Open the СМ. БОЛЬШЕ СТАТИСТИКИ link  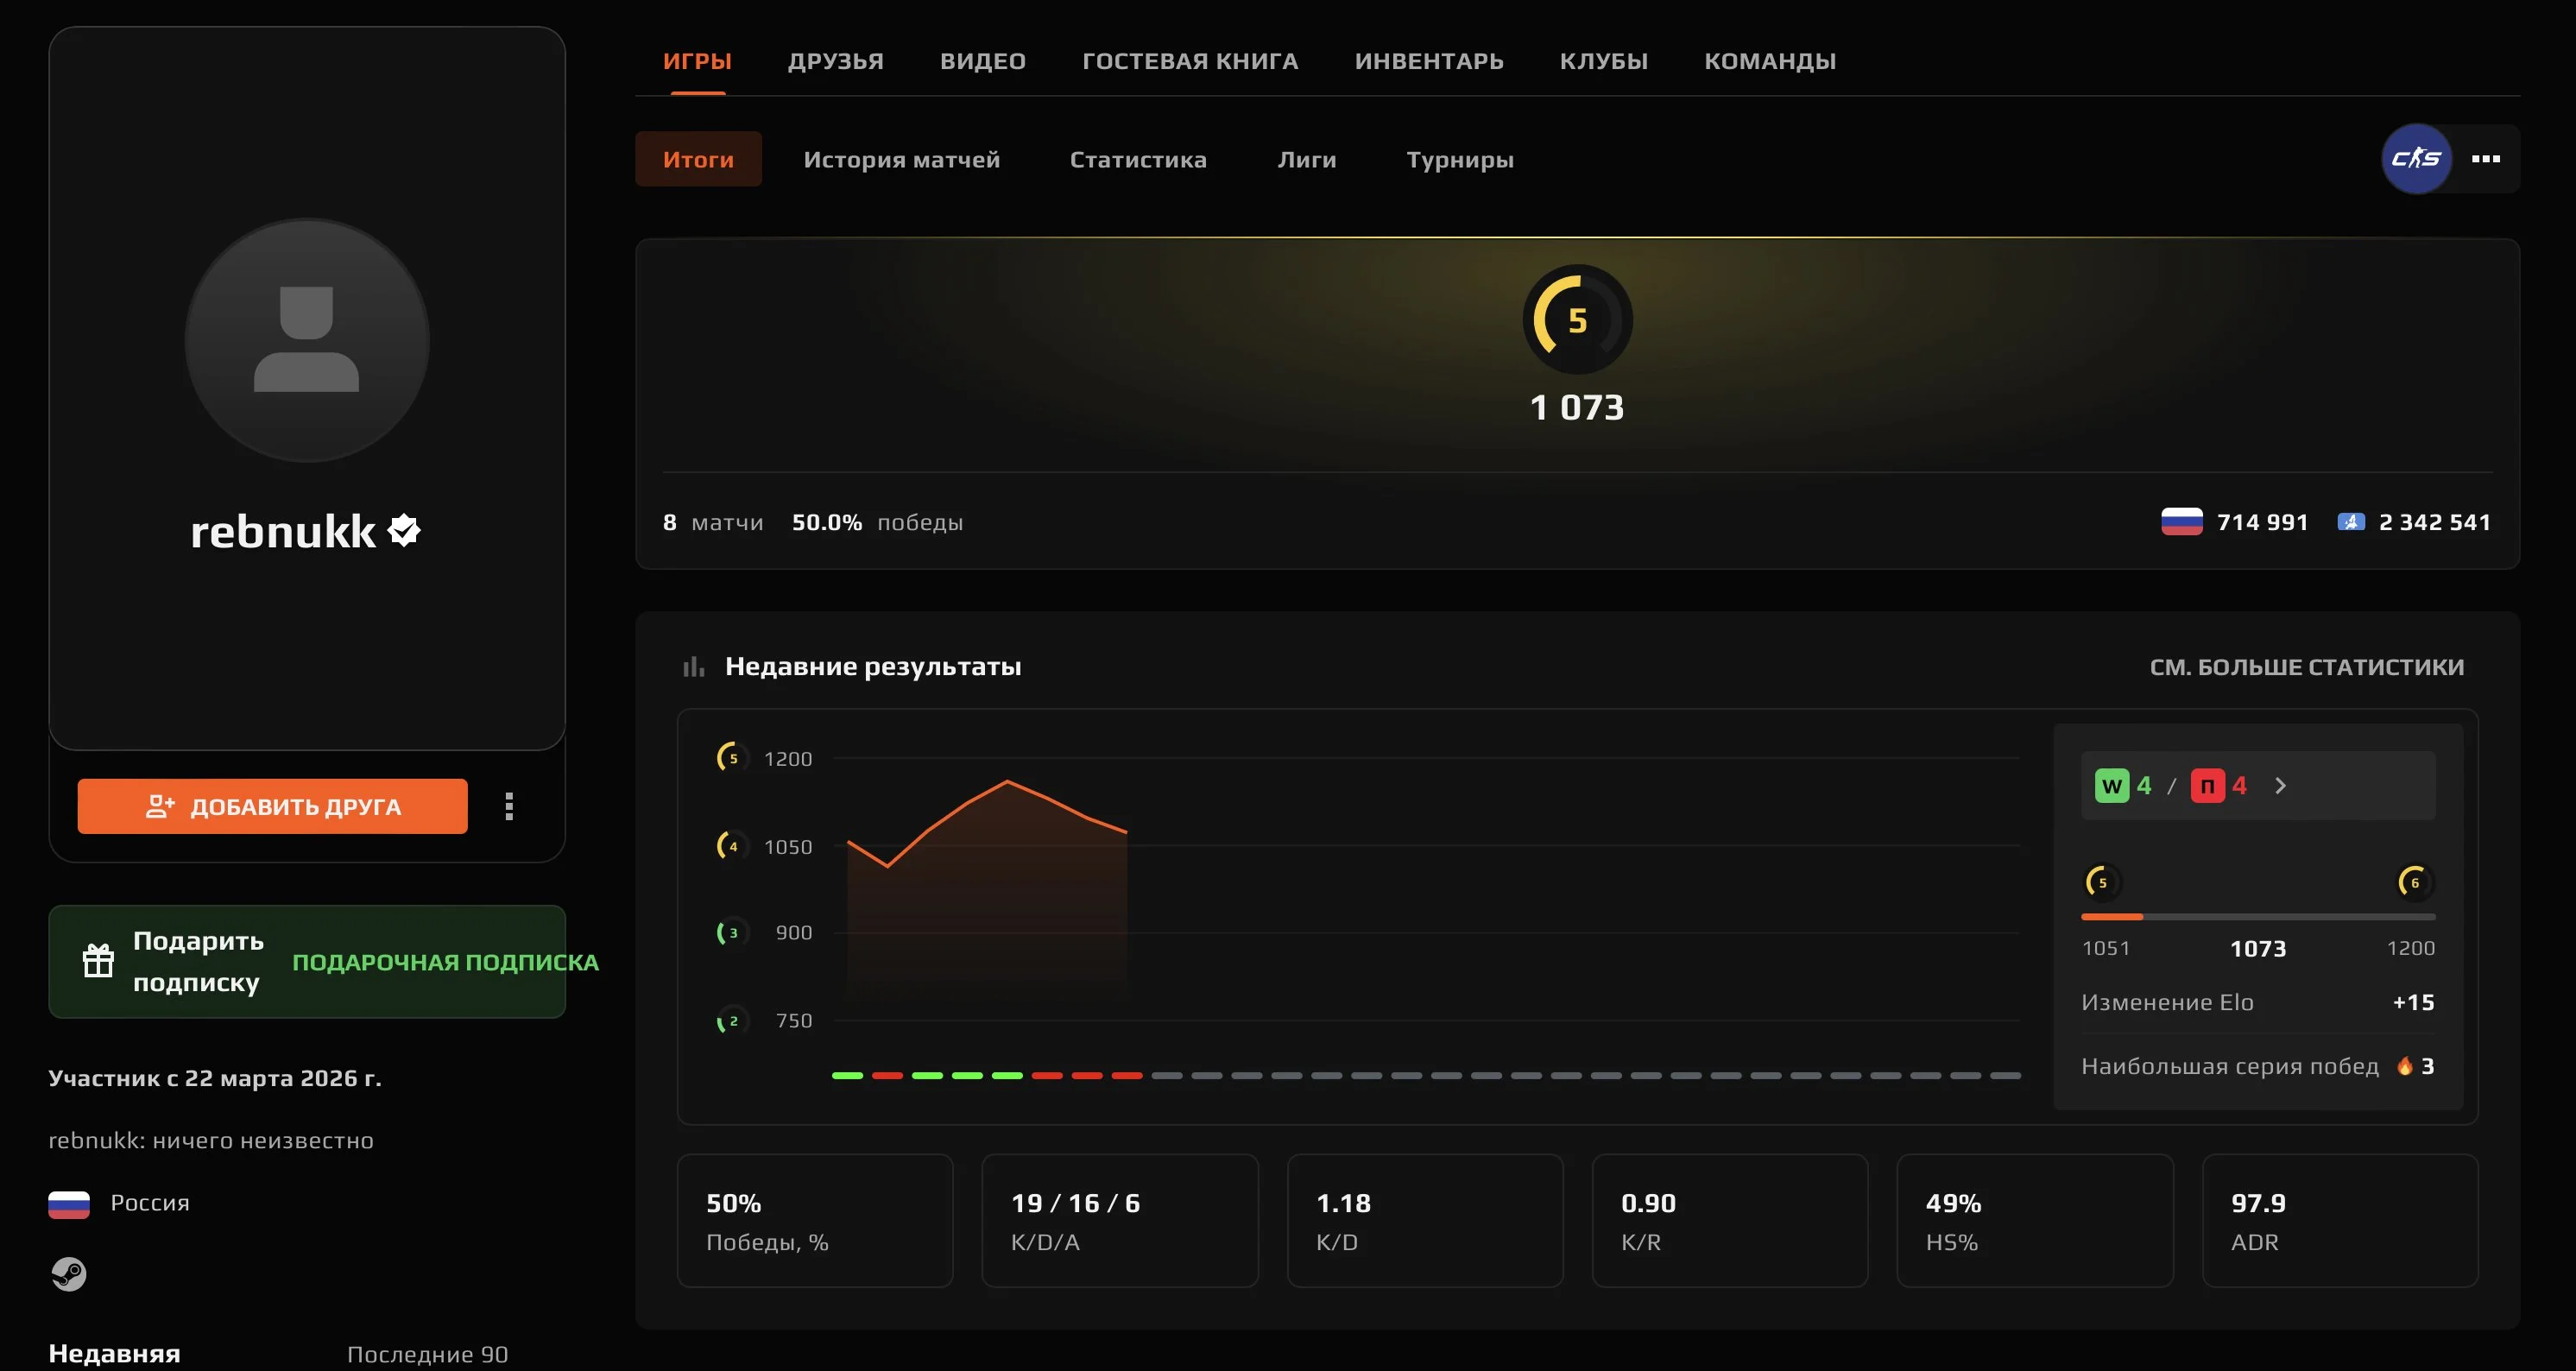2306,667
